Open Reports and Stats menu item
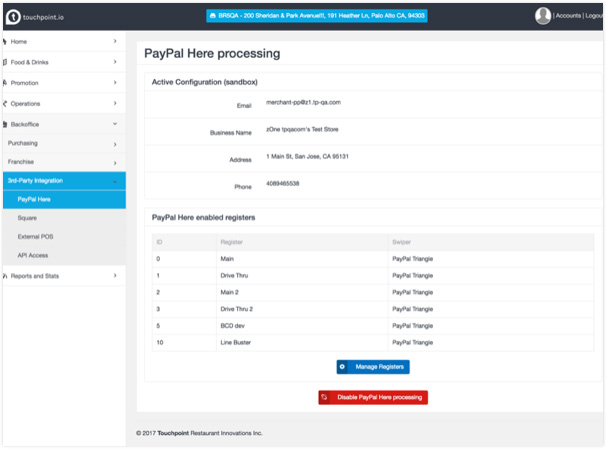This screenshot has height=449, width=606. pos(64,276)
